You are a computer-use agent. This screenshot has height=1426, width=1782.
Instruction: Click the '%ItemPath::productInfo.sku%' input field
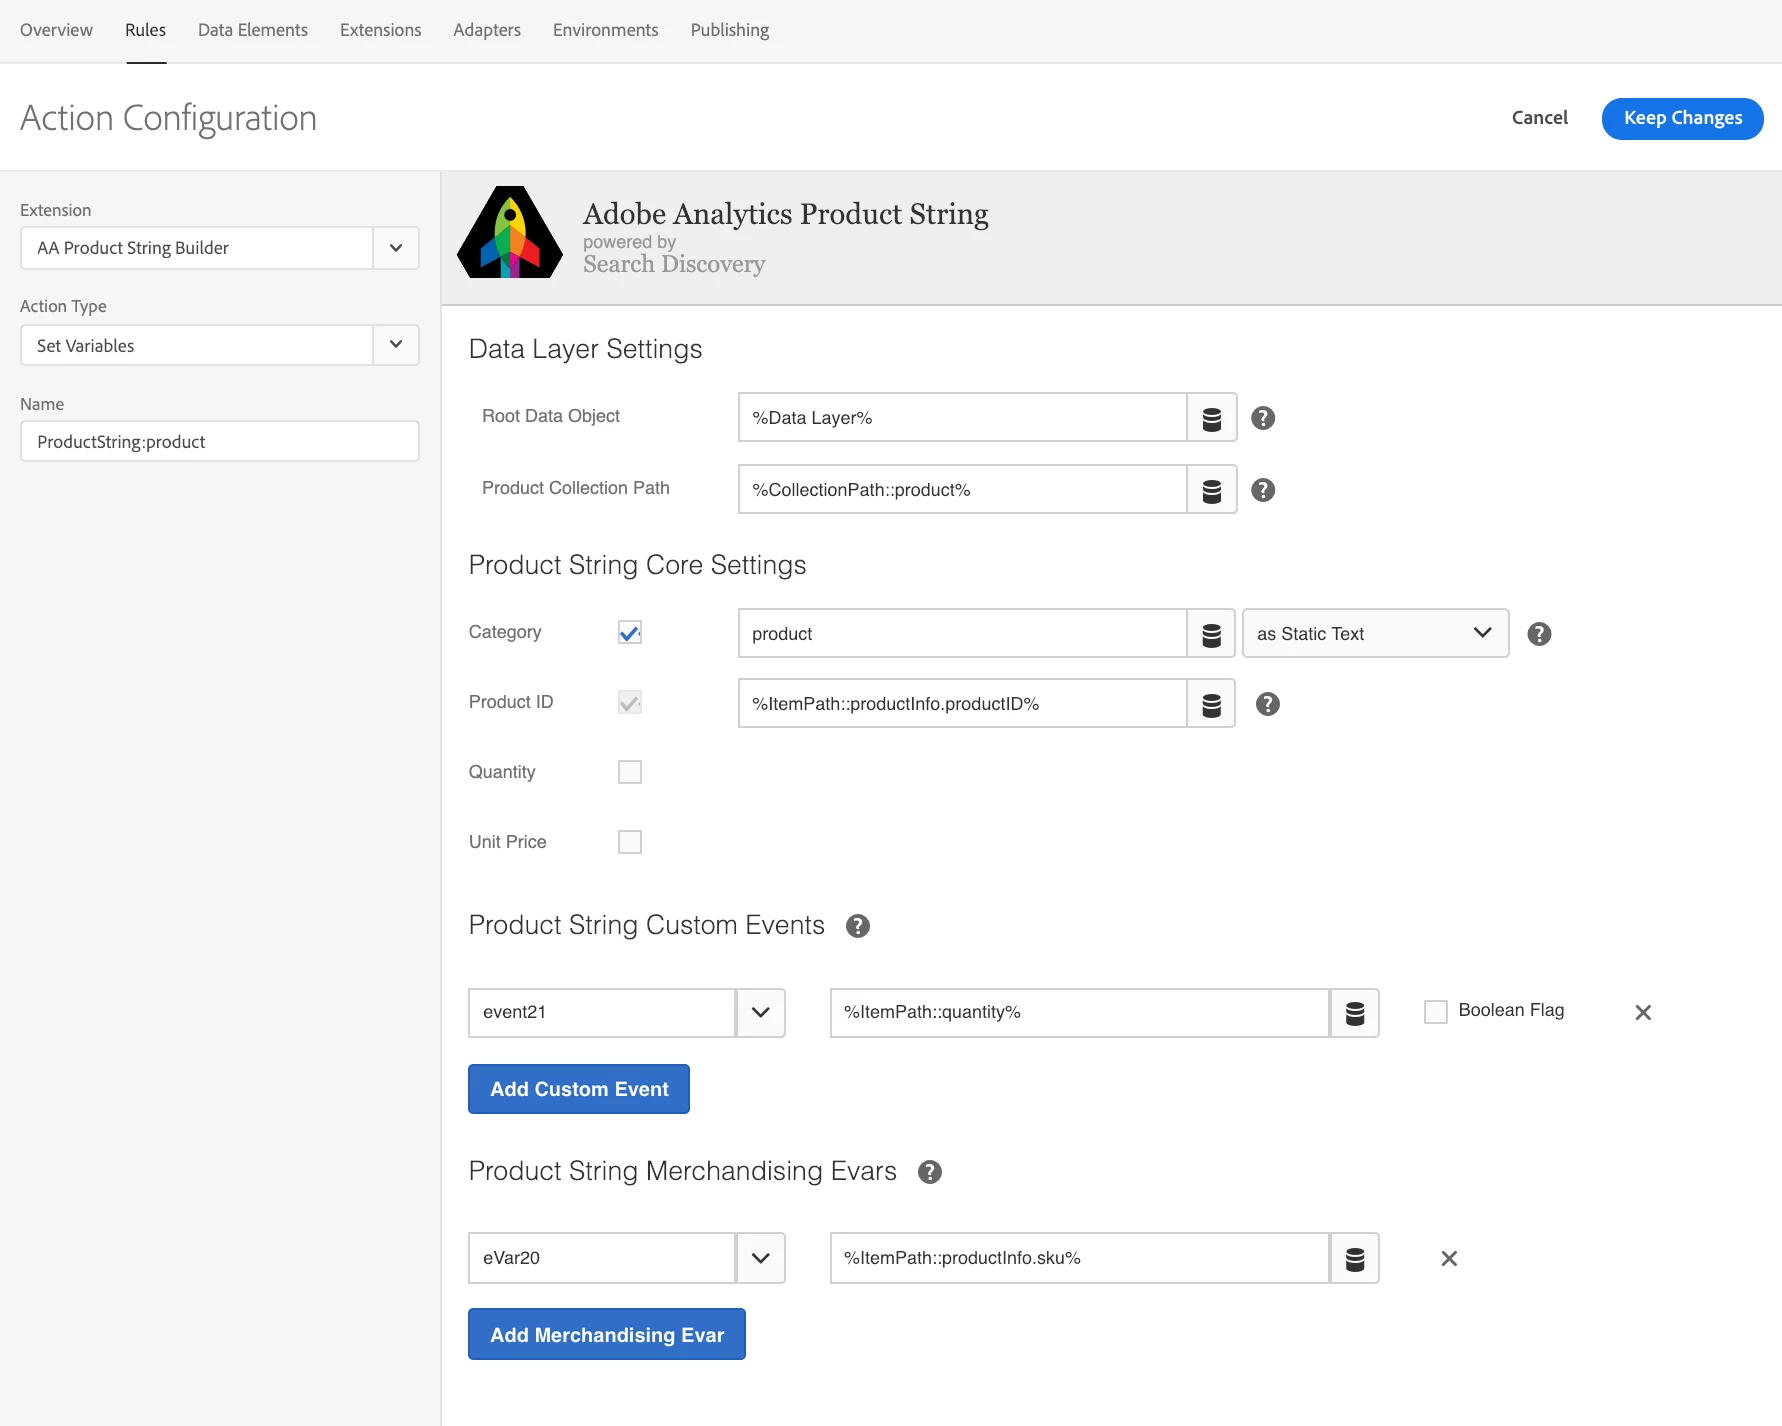[x=1080, y=1259]
